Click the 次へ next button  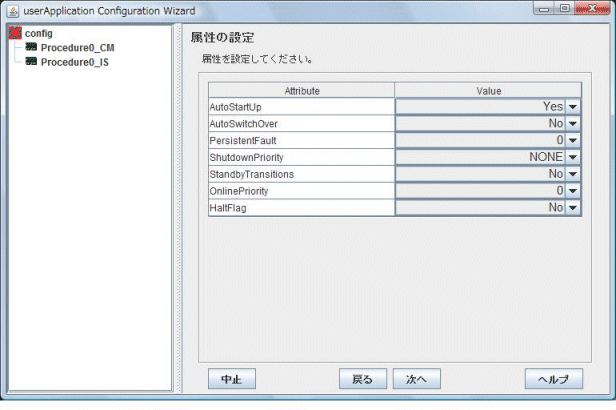[x=416, y=379]
